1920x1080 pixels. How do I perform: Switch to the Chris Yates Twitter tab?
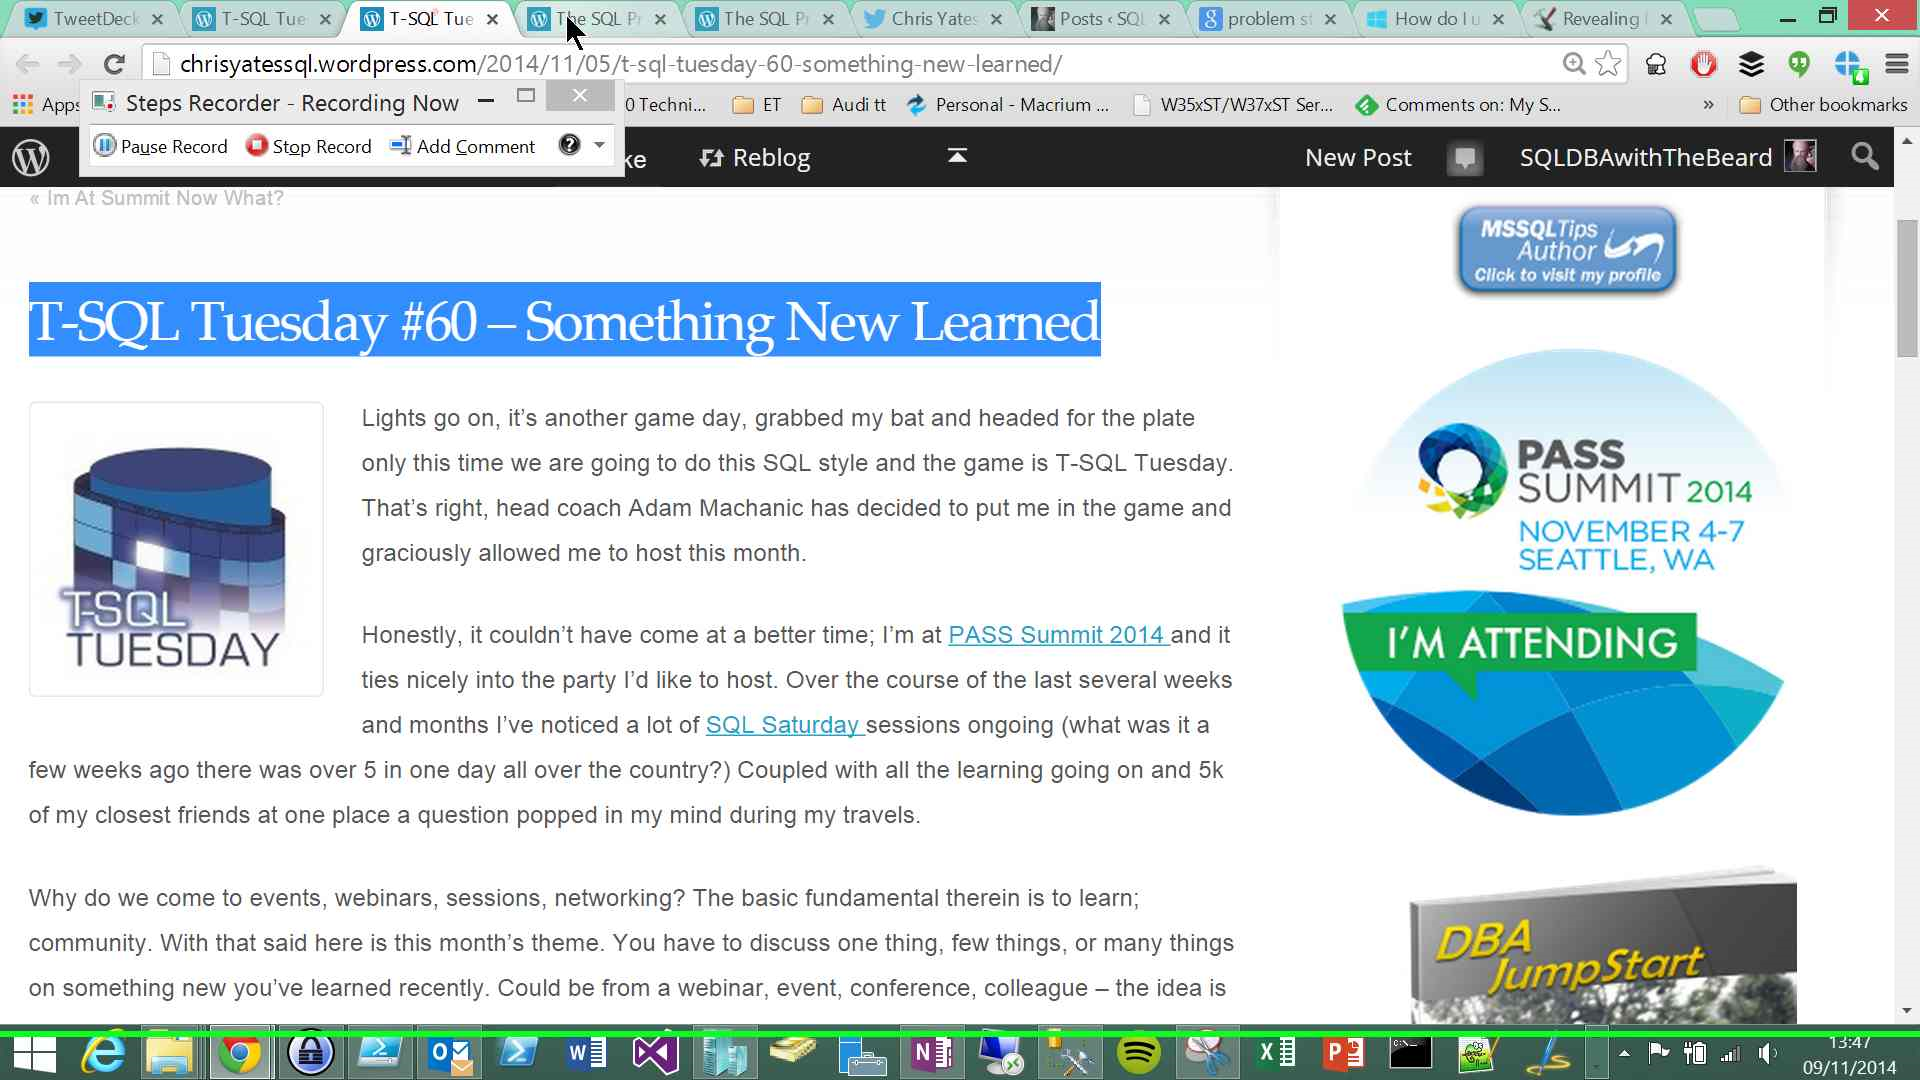[930, 19]
